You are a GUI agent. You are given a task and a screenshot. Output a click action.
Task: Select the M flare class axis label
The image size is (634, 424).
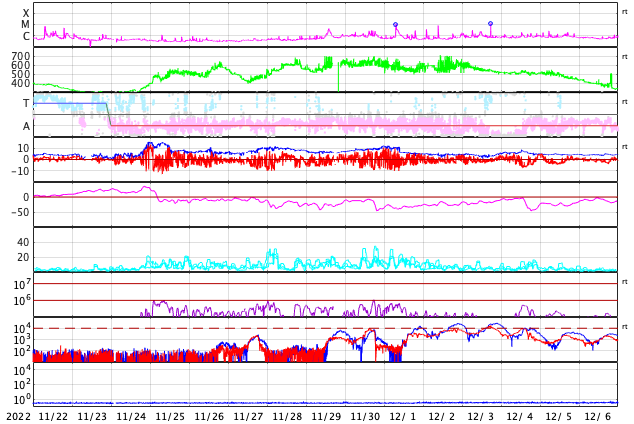[x=26, y=25]
